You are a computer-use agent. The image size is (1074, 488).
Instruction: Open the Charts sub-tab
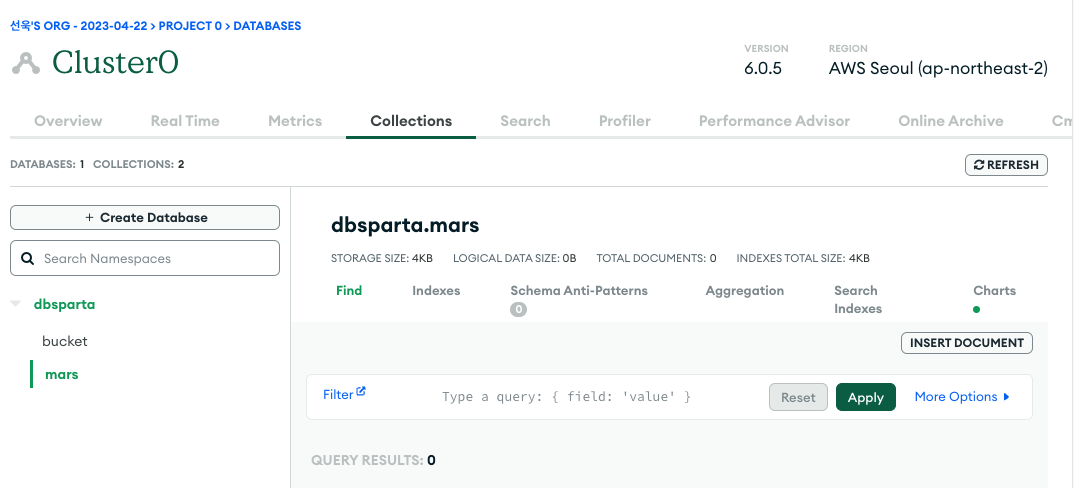pos(995,291)
